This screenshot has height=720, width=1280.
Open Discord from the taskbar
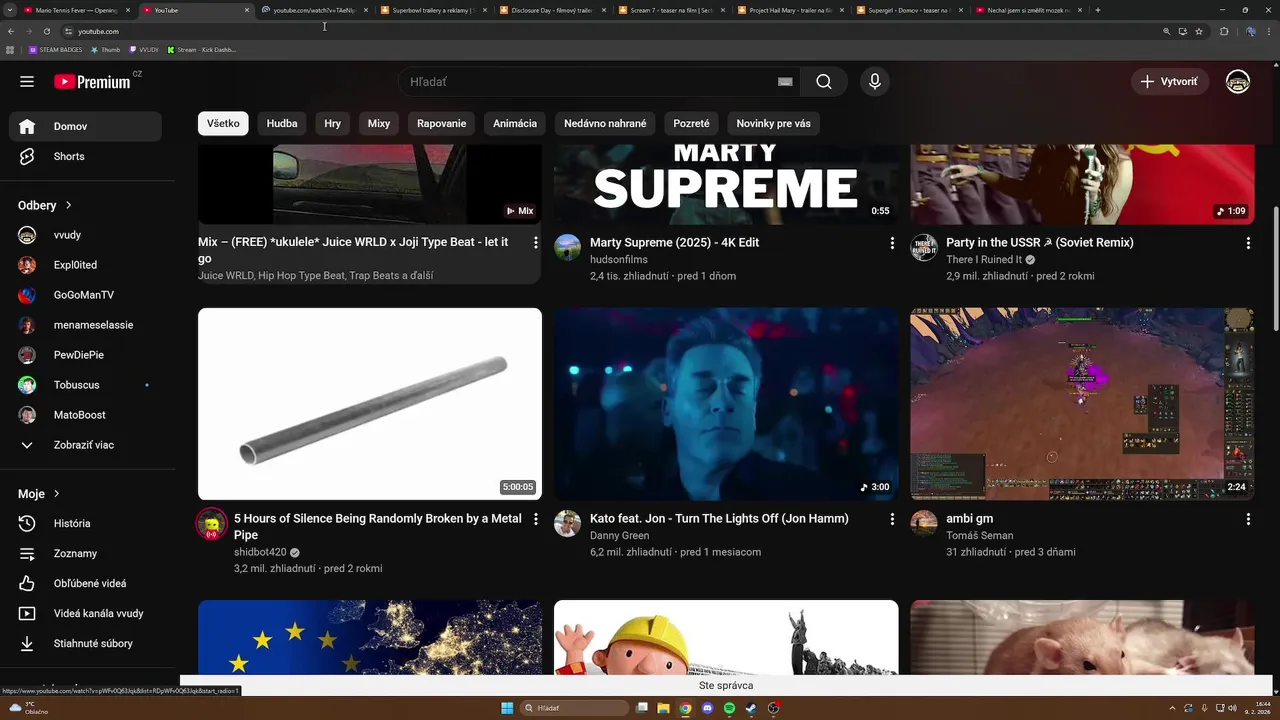tap(707, 708)
